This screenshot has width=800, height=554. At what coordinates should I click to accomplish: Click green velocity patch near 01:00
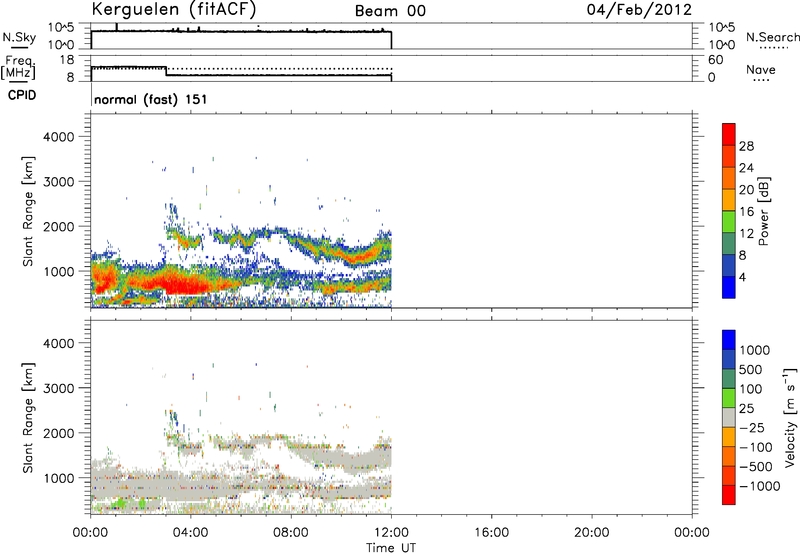[119, 503]
